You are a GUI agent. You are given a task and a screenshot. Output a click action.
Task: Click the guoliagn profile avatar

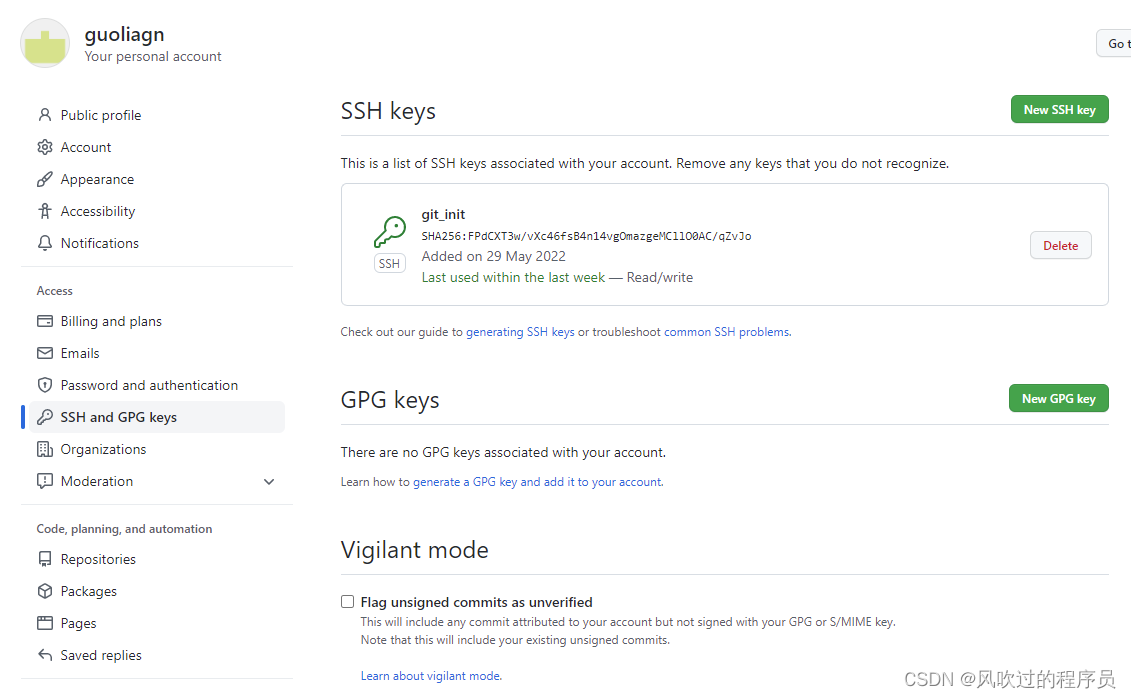(x=44, y=43)
